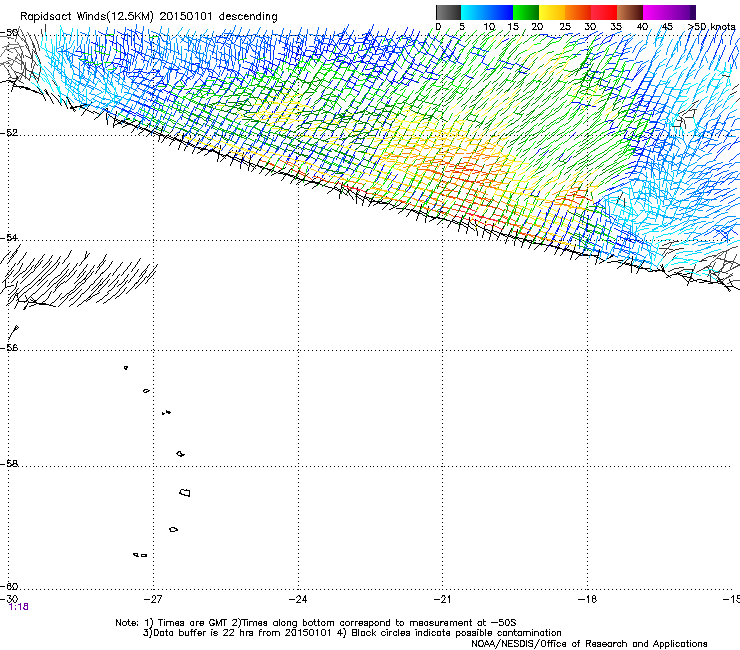The width and height of the screenshot is (740, 650).
Task: Click the cyan-blue 5-15 knots color segment
Action: coord(487,12)
